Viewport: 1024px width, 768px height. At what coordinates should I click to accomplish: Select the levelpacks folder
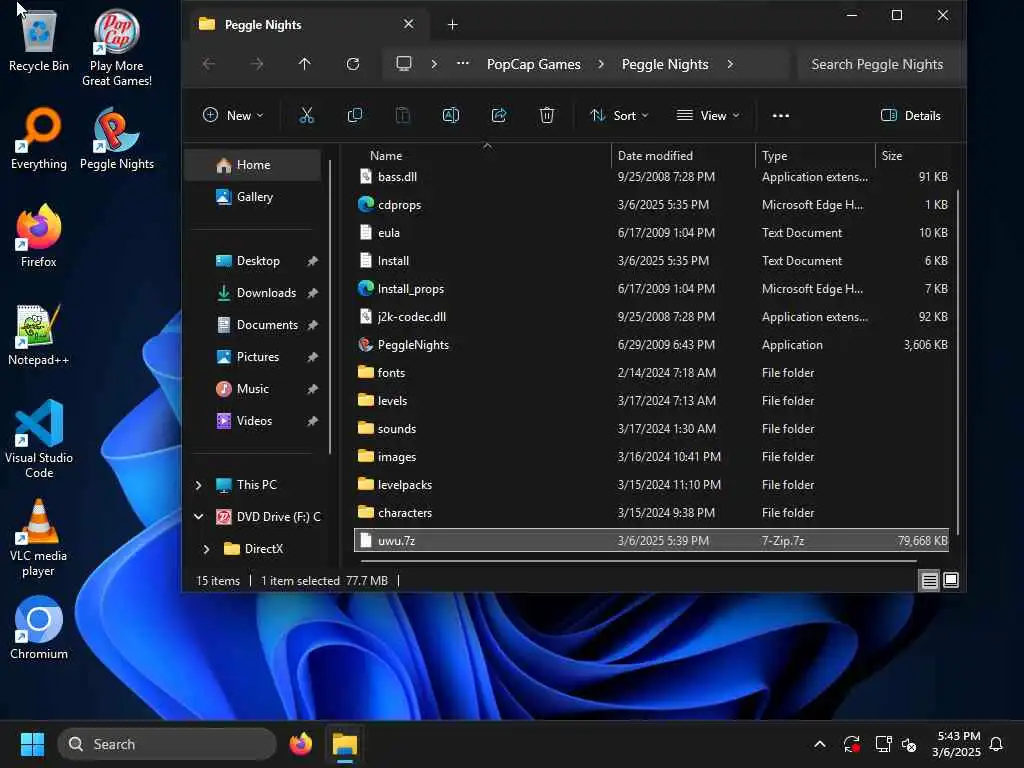(x=651, y=485)
